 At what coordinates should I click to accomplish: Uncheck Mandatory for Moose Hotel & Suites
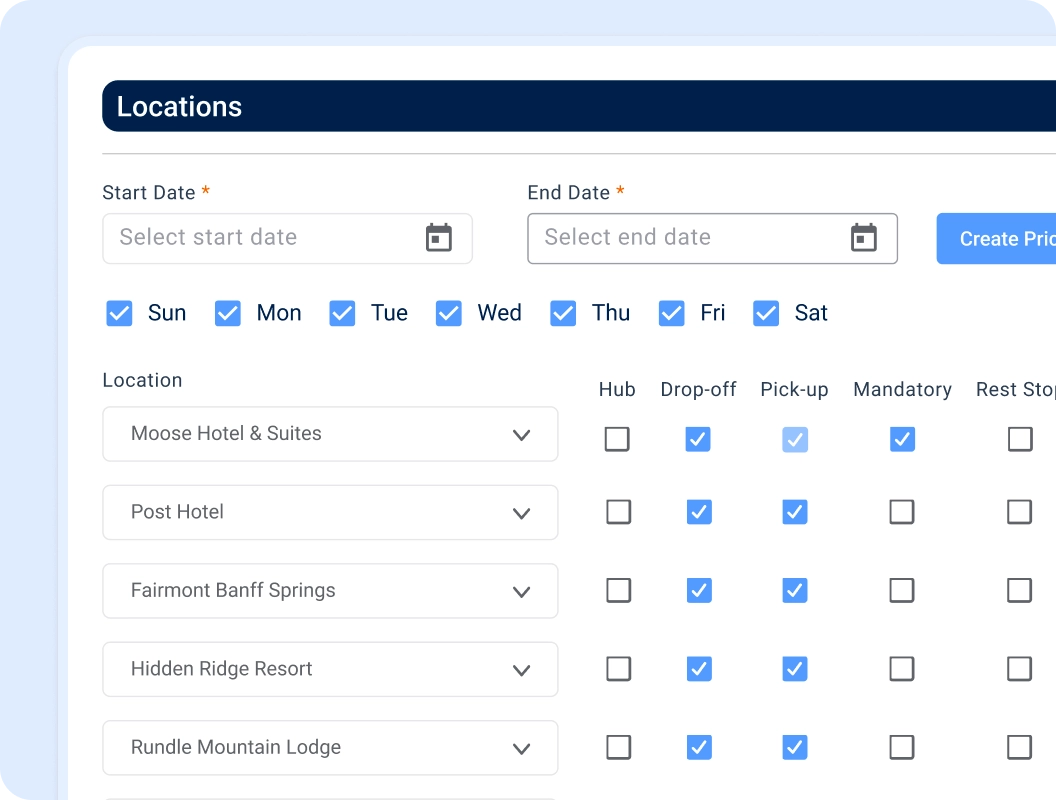(902, 439)
